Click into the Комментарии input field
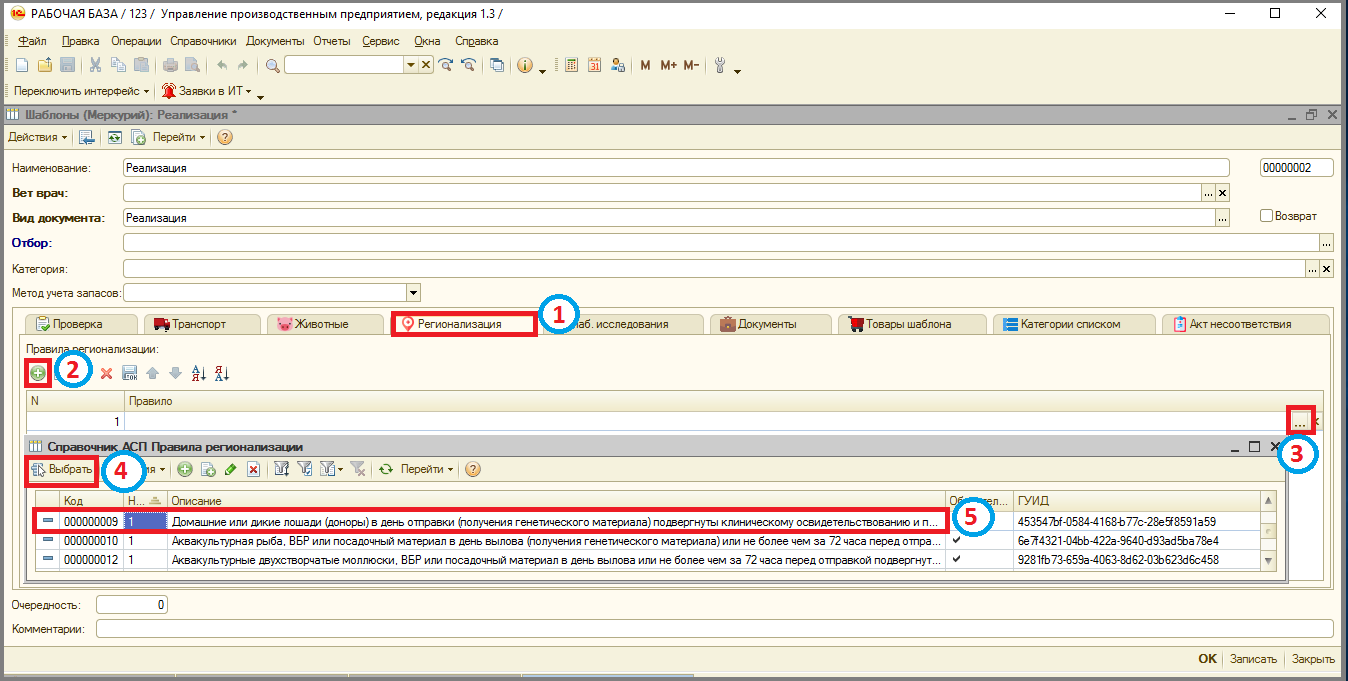The height and width of the screenshot is (681, 1348). pos(715,629)
